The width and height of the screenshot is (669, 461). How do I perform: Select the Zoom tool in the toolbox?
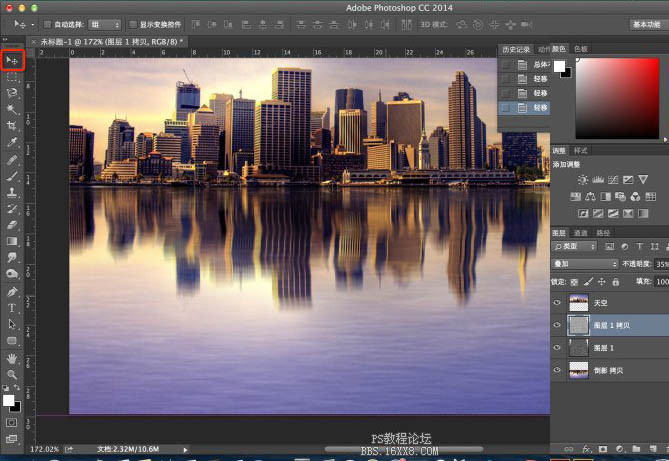click(12, 375)
